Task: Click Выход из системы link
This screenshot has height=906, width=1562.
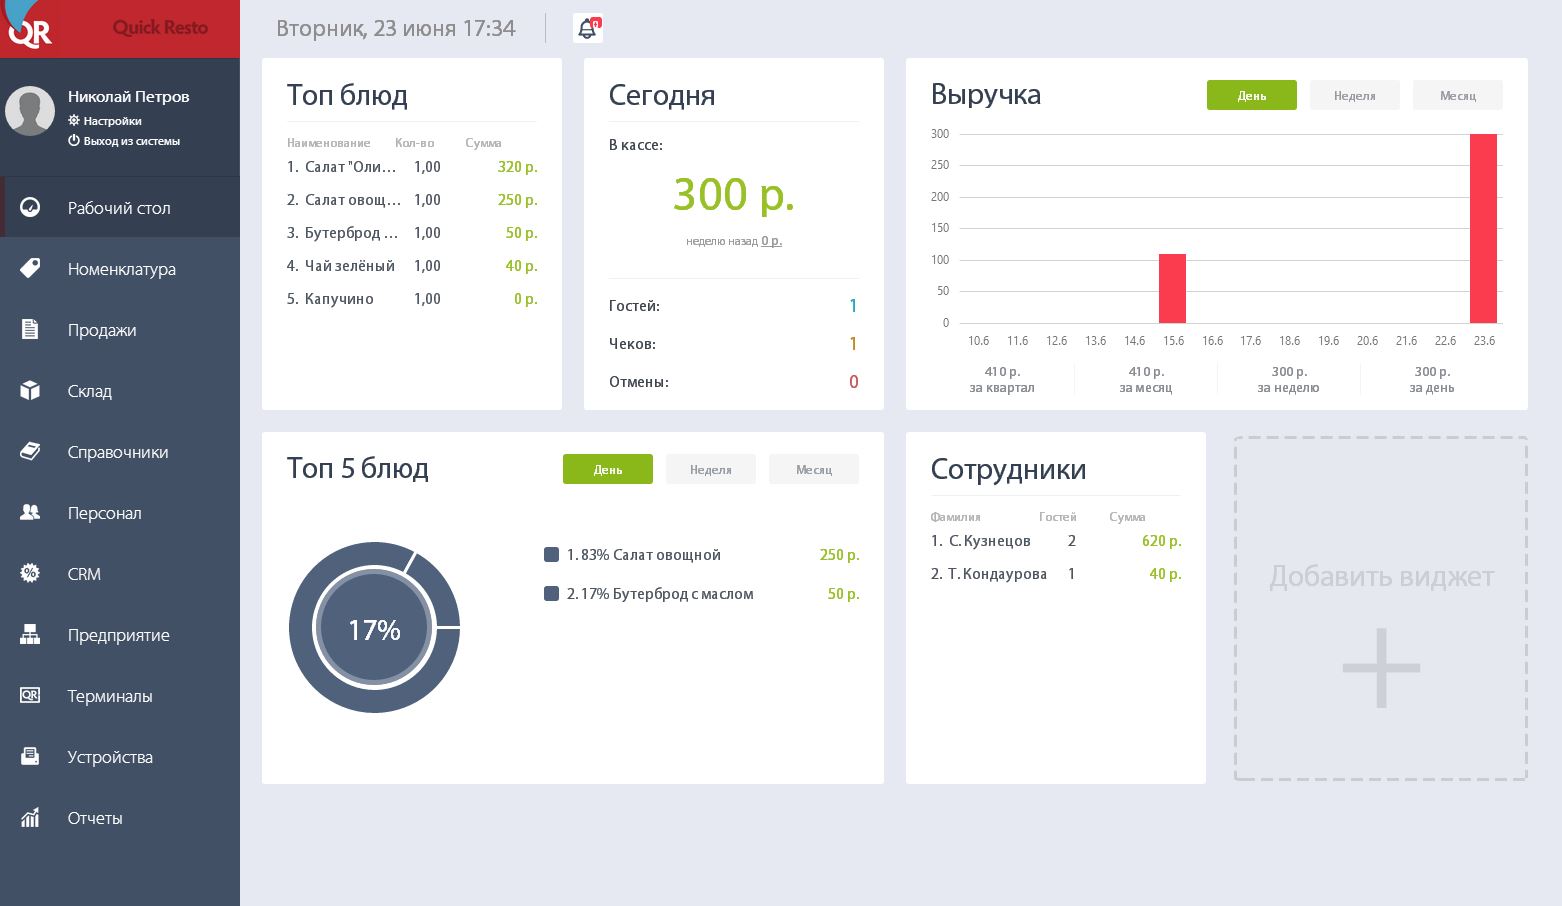Action: tap(132, 141)
